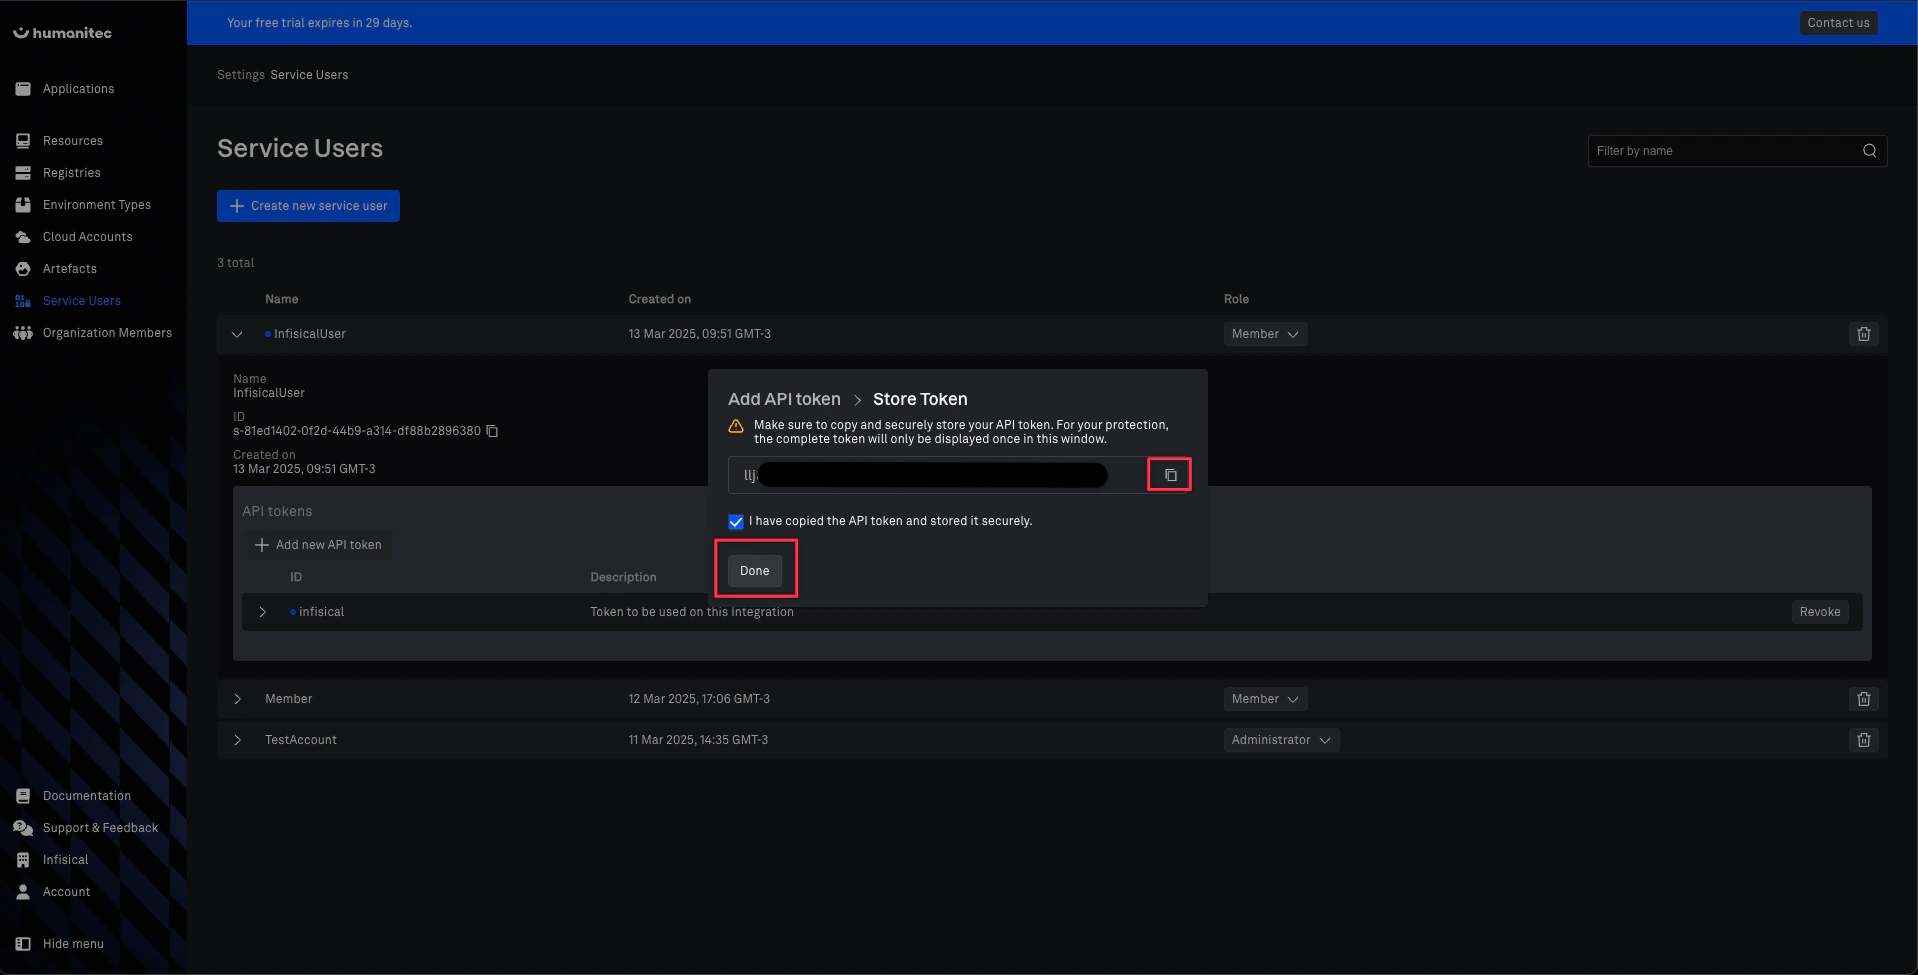Click the Hide menu icon
Viewport: 1918px width, 975px height.
tap(23, 944)
